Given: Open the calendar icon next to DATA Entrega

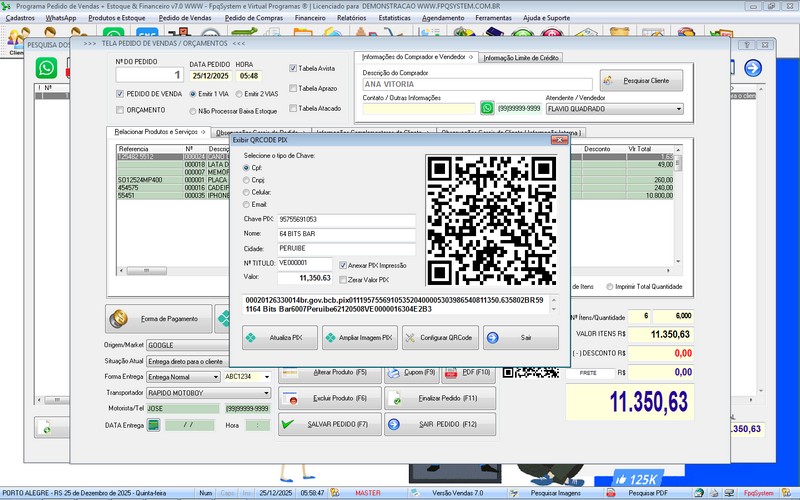Looking at the screenshot, I should pos(154,424).
